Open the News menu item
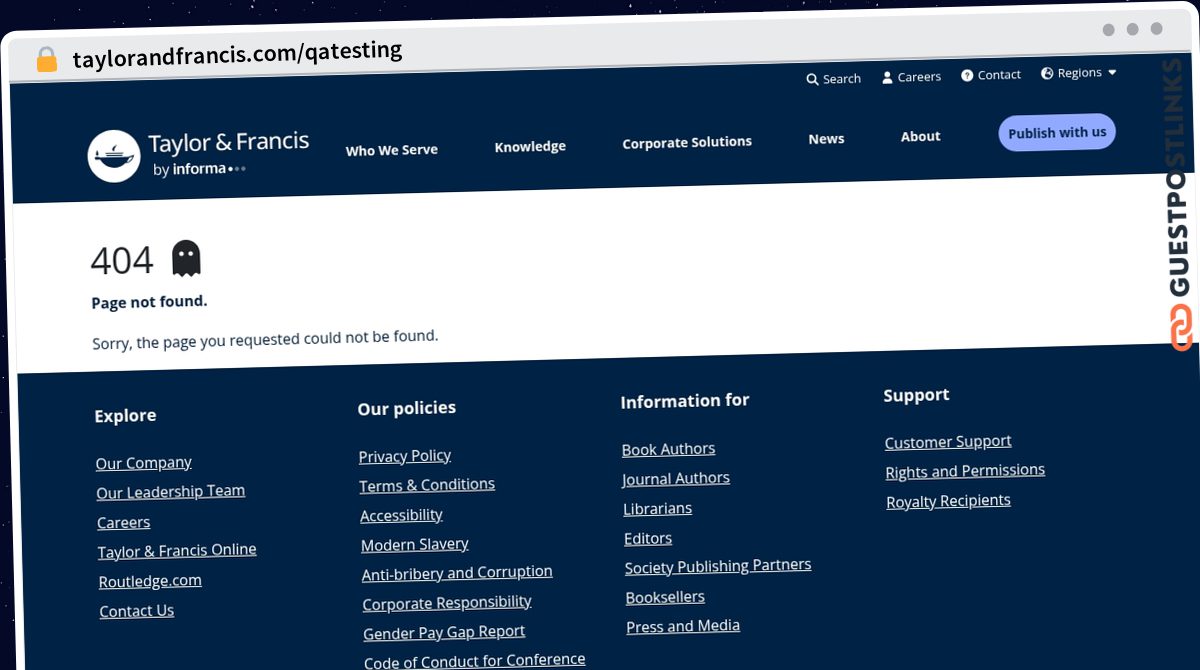 coord(826,139)
